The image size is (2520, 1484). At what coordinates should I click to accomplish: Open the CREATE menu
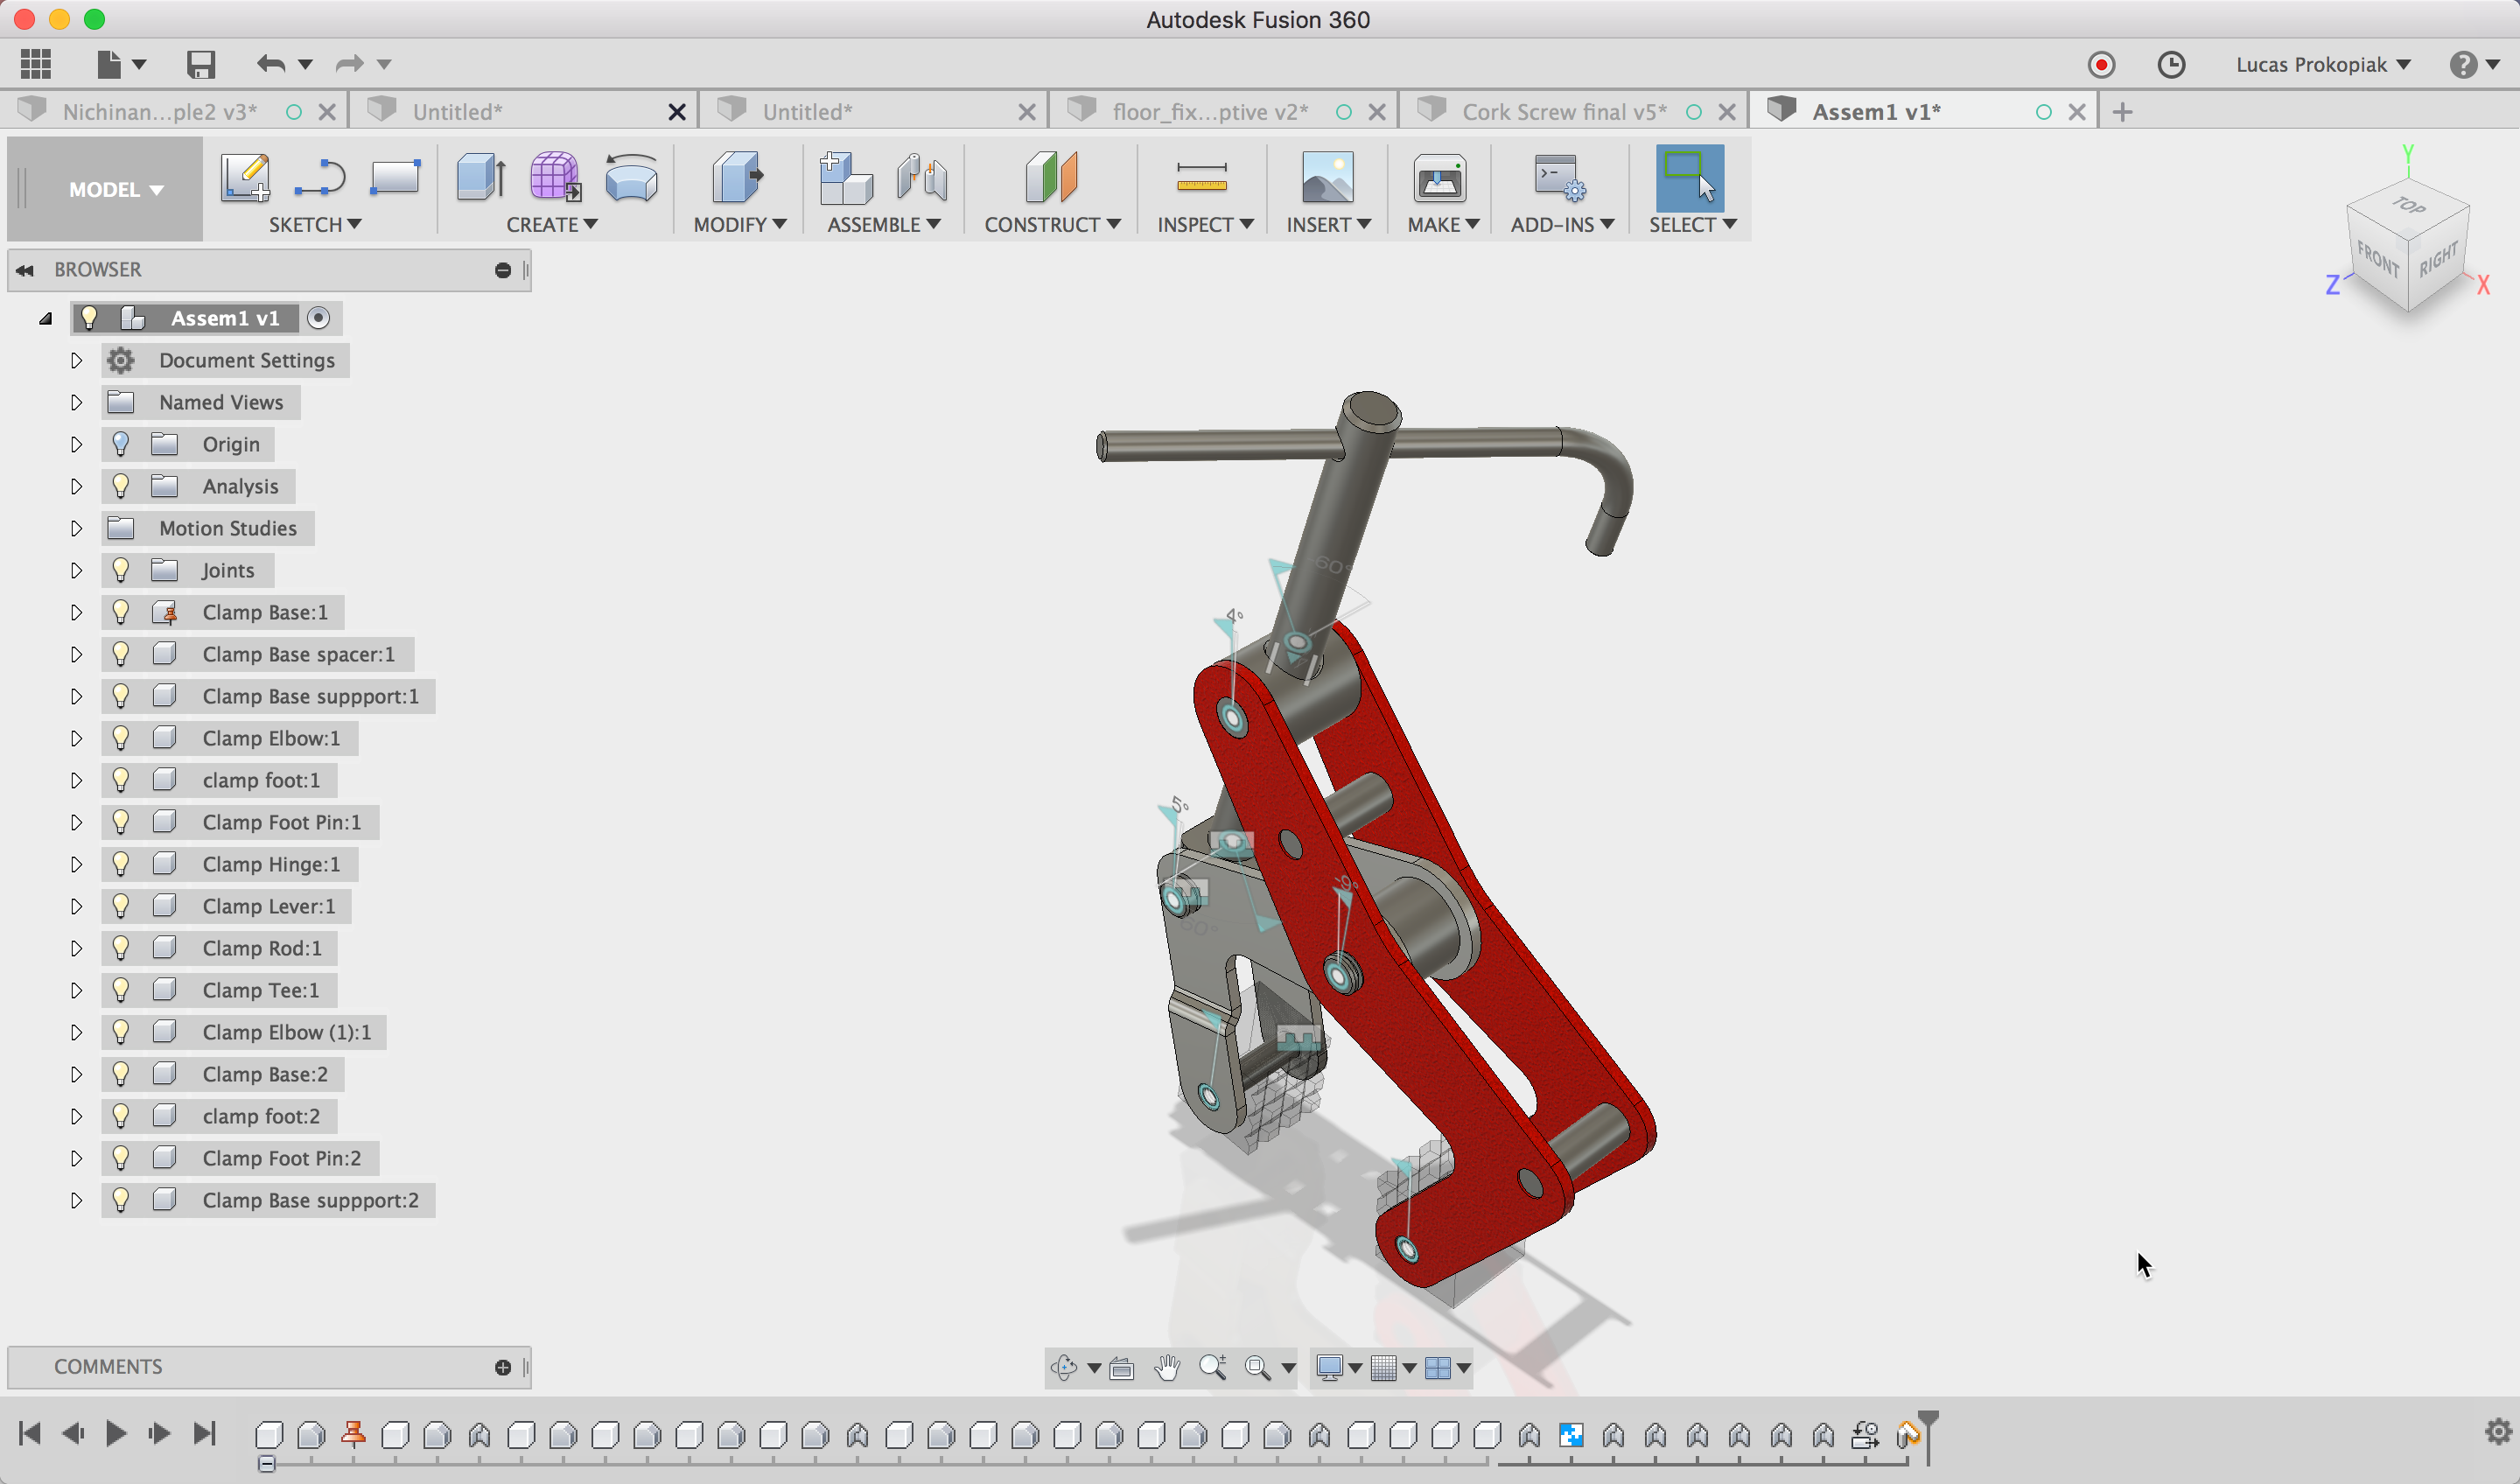click(x=552, y=225)
